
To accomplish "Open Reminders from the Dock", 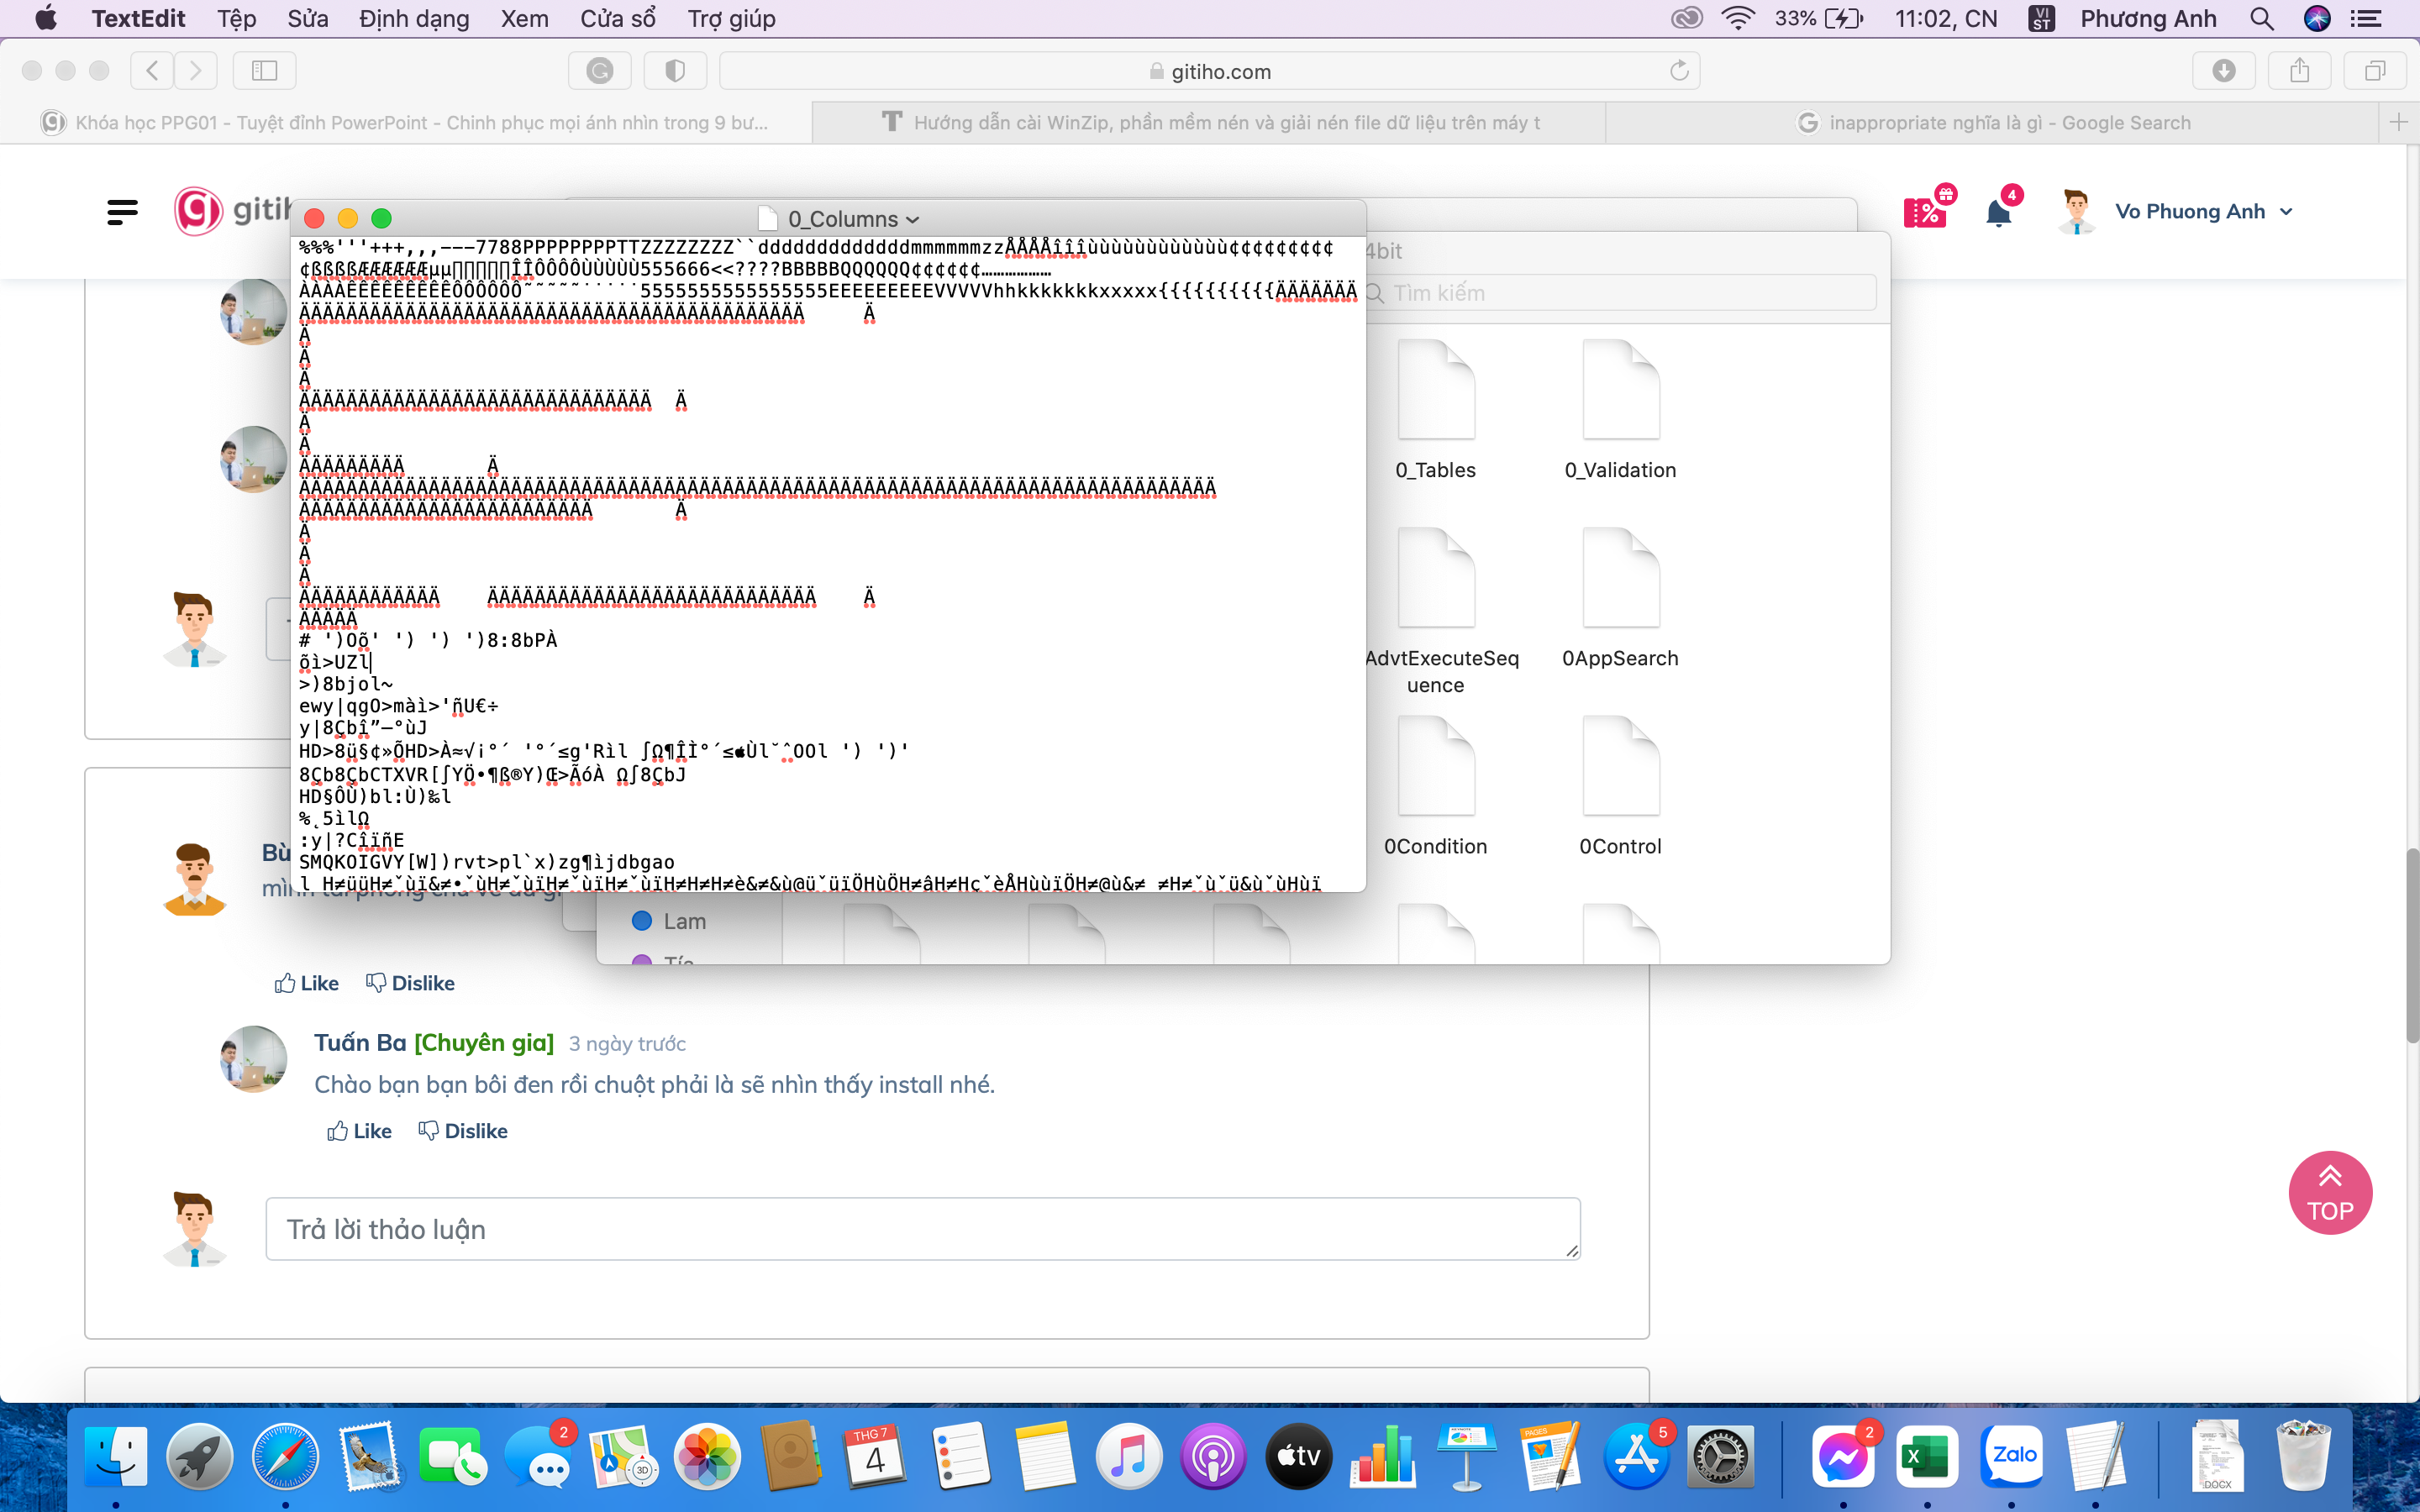I will 960,1456.
